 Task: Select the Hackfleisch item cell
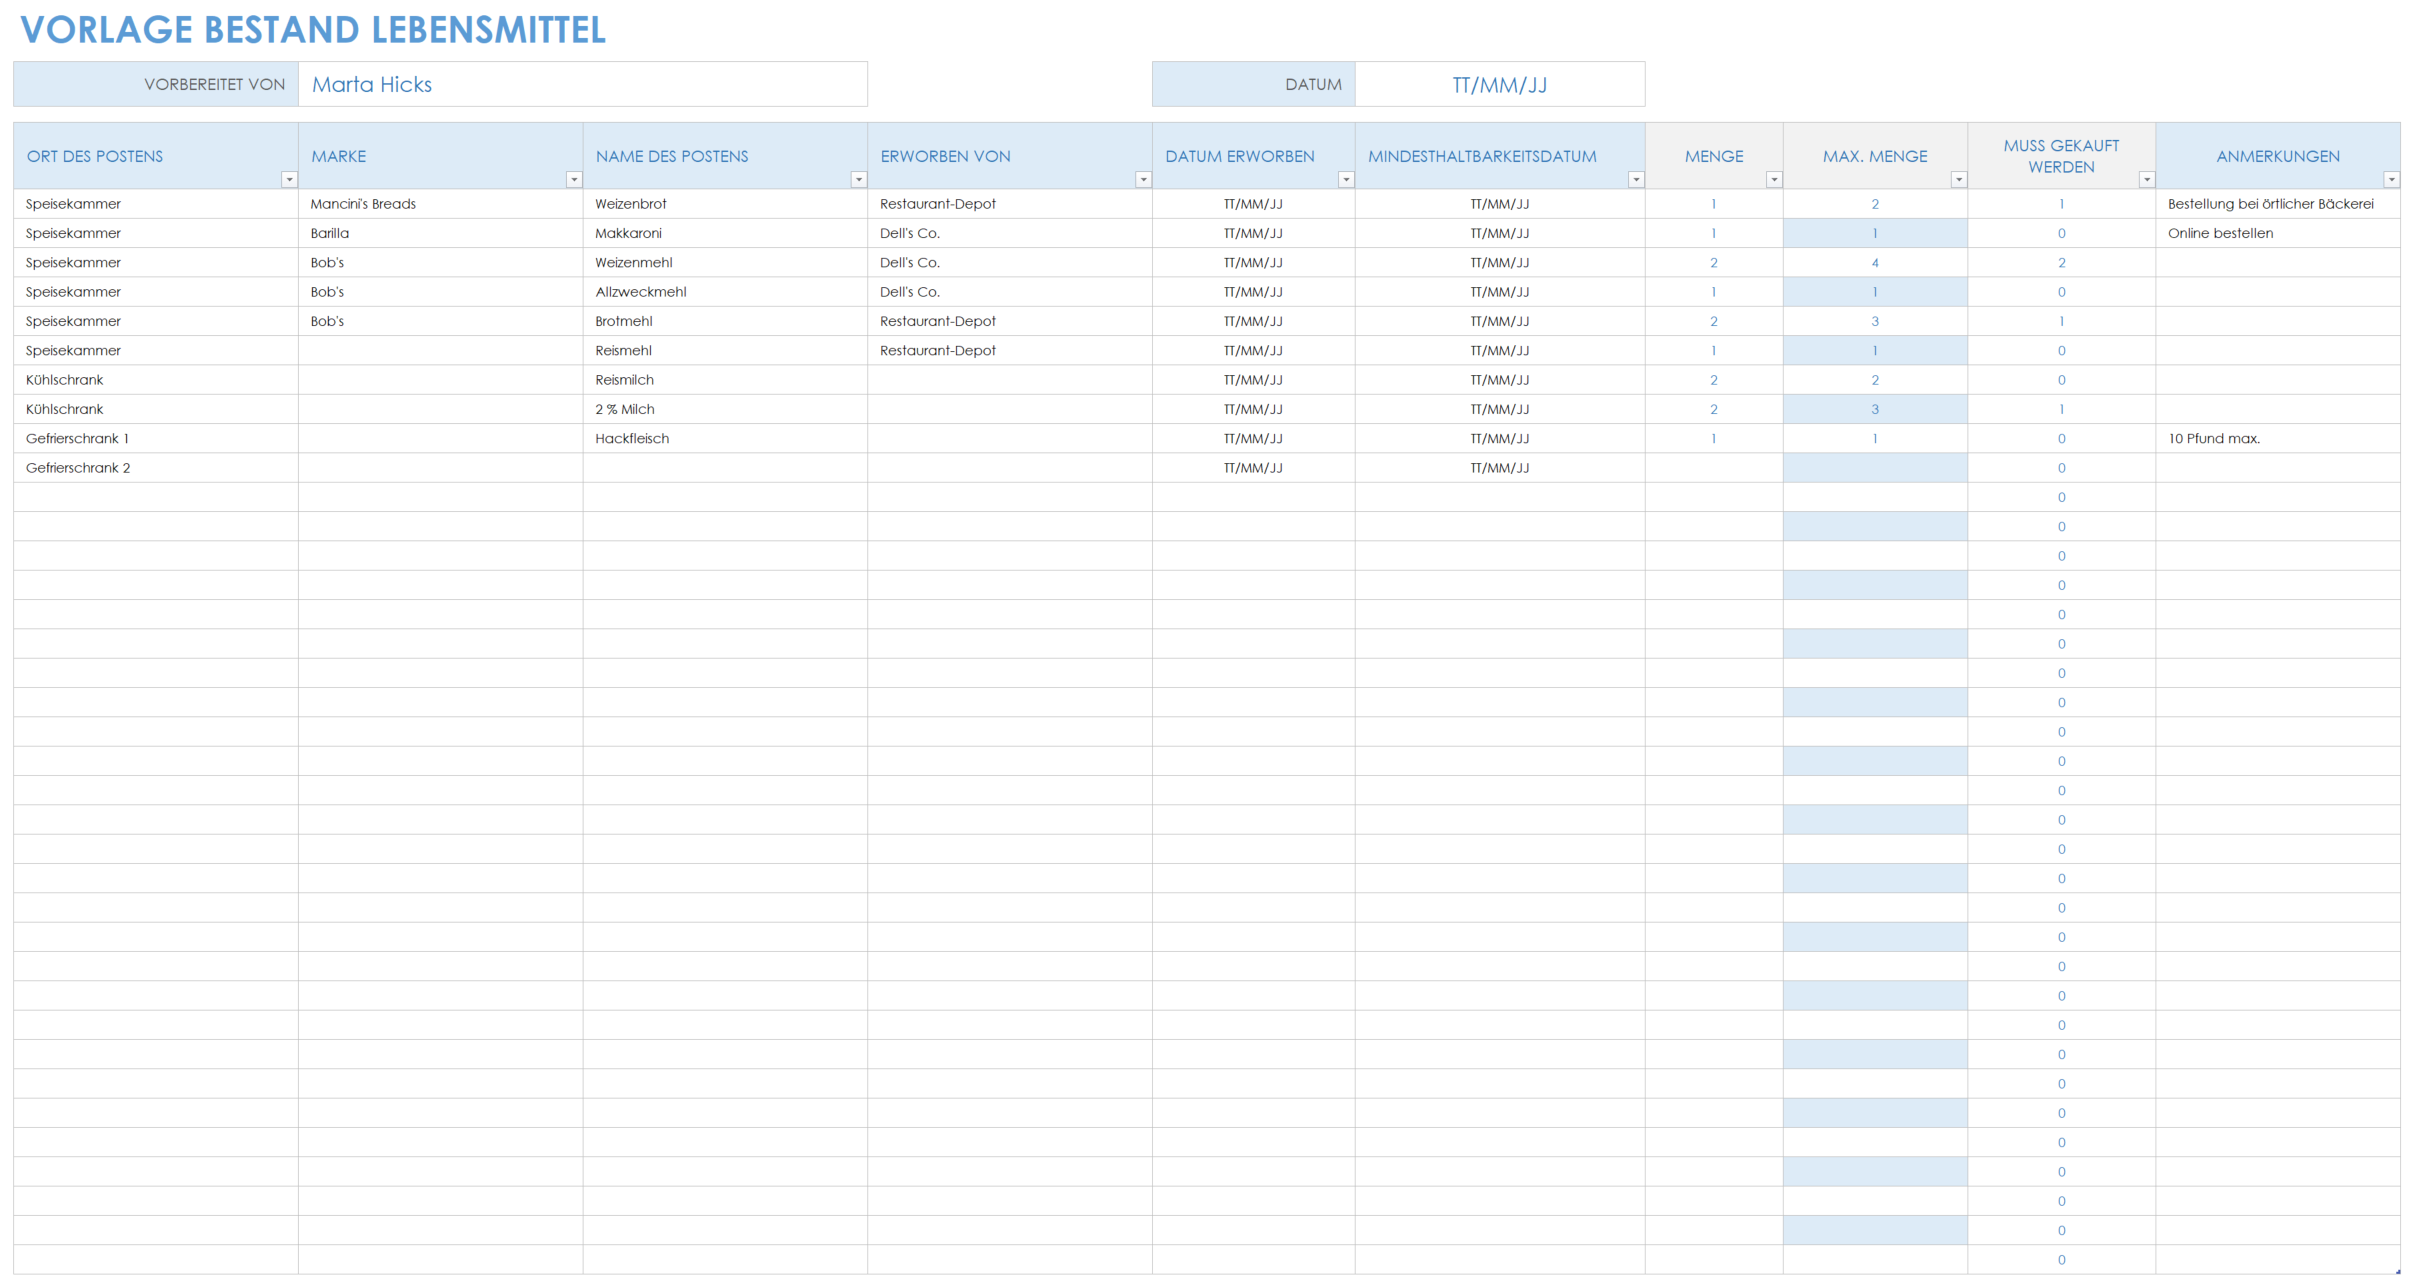[x=725, y=438]
